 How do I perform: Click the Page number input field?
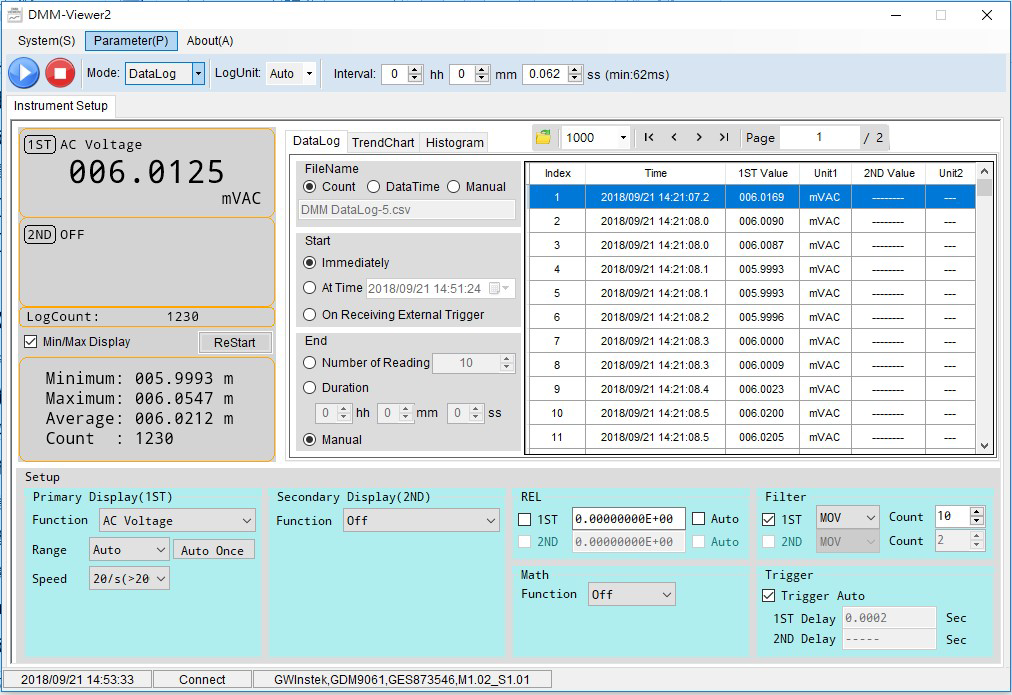click(818, 138)
